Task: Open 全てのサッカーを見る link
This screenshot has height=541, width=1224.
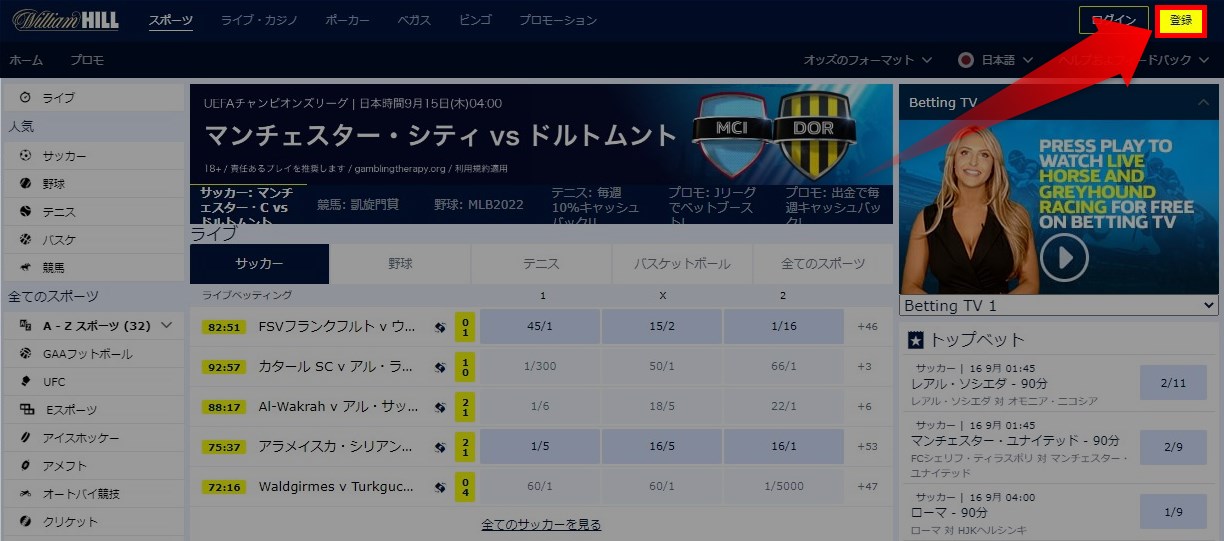Action: click(541, 524)
